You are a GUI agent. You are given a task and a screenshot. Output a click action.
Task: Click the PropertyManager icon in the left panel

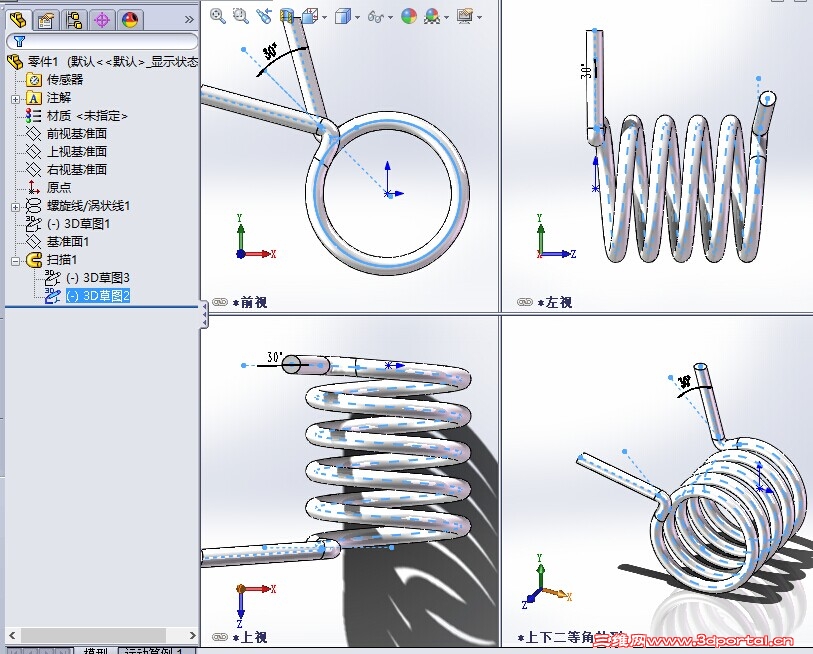[x=46, y=19]
